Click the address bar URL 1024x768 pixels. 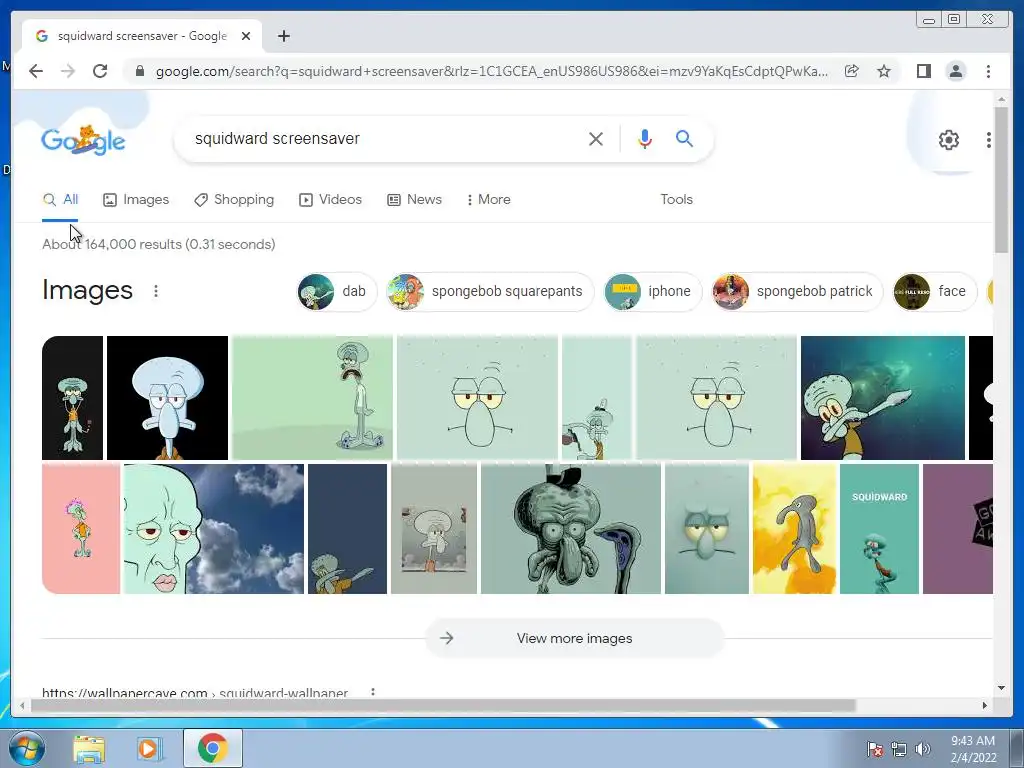pos(491,71)
